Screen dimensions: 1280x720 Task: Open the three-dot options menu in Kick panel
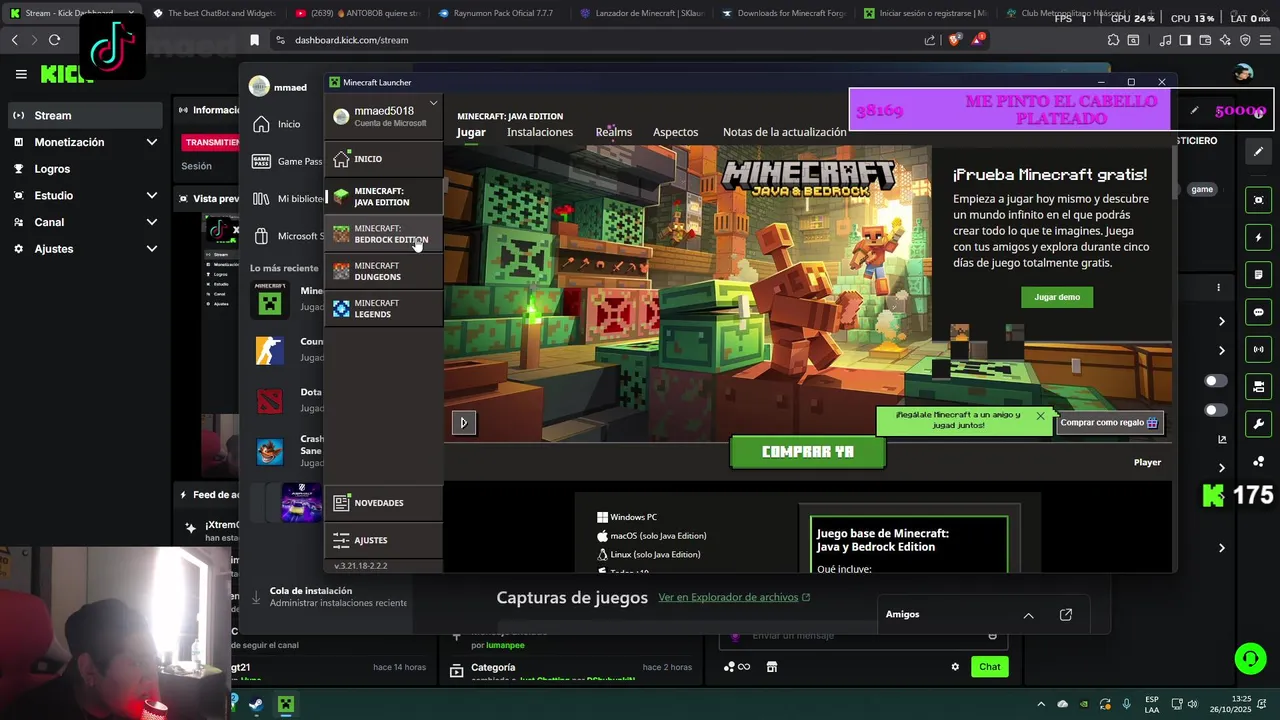click(x=1218, y=288)
